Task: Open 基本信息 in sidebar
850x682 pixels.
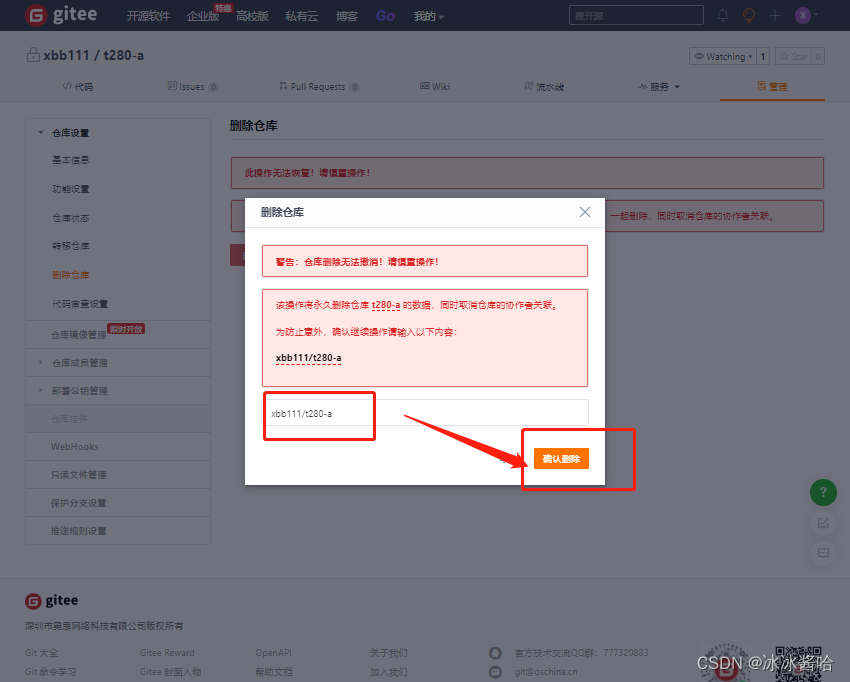Action: point(70,160)
